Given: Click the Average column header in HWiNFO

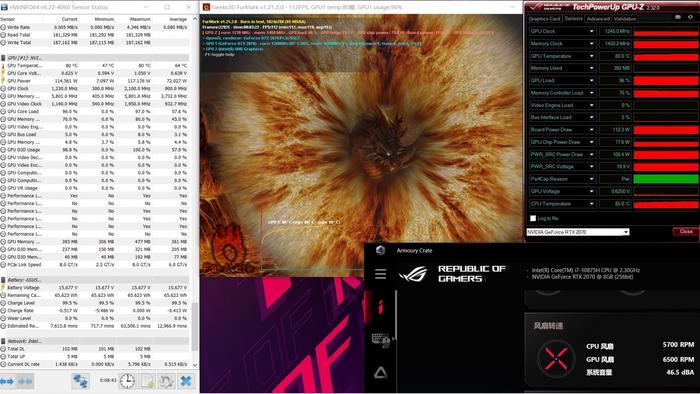Looking at the screenshot, I should (x=178, y=19).
